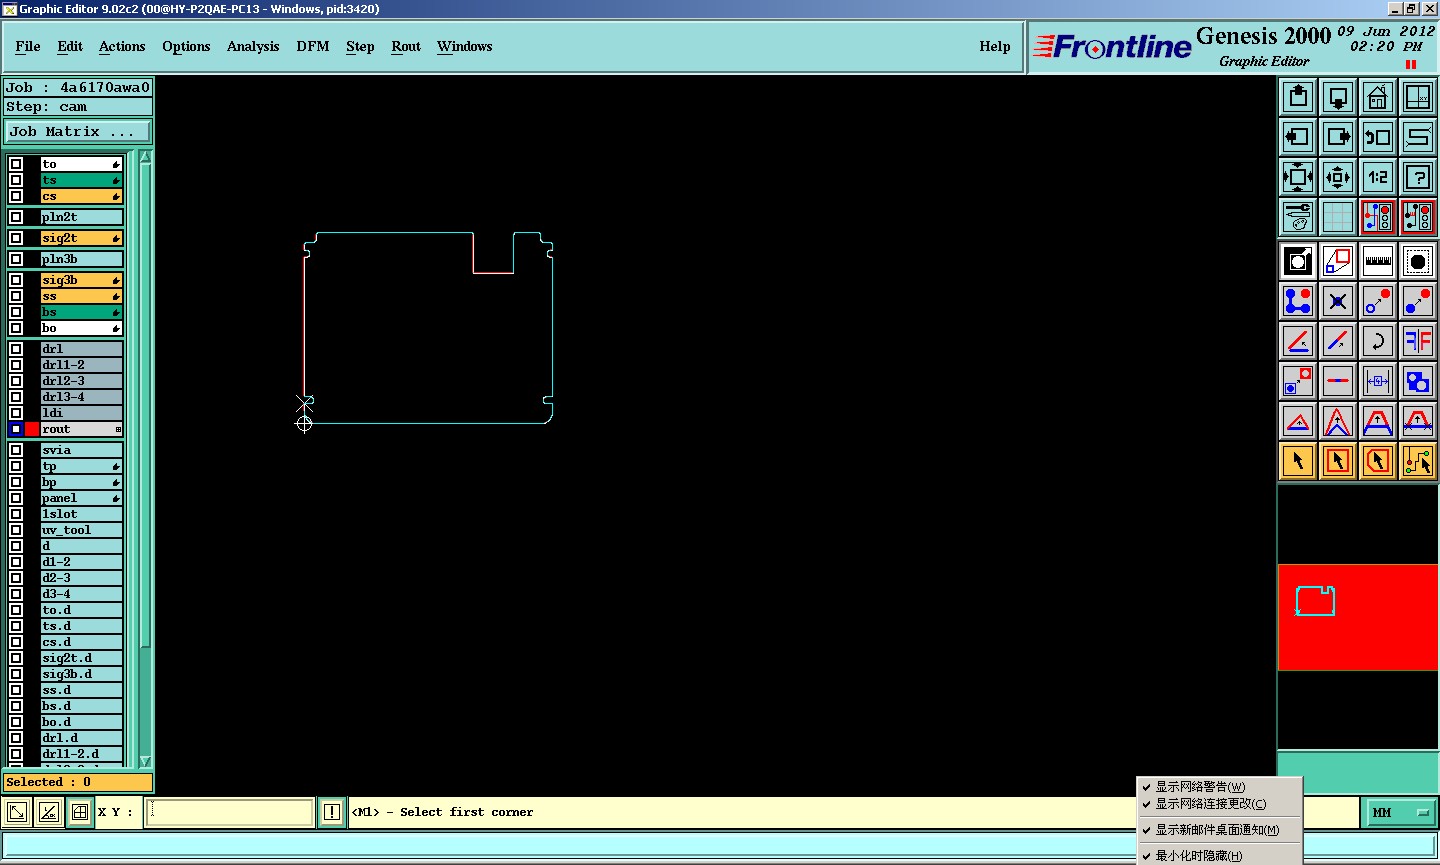The height and width of the screenshot is (865, 1440).
Task: Click the X Y coordinate input field
Action: [230, 812]
